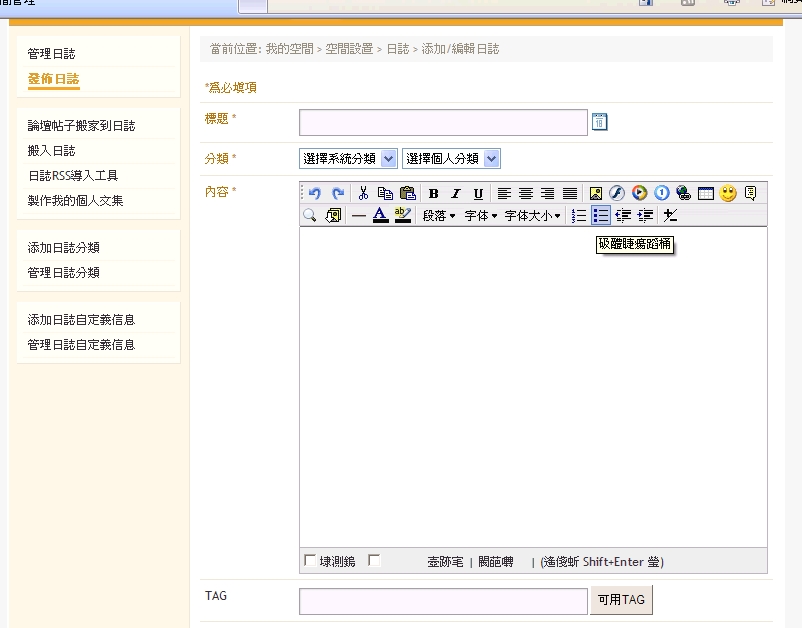This screenshot has height=628, width=802.
Task: Click the redo icon in editor toolbar
Action: point(338,193)
